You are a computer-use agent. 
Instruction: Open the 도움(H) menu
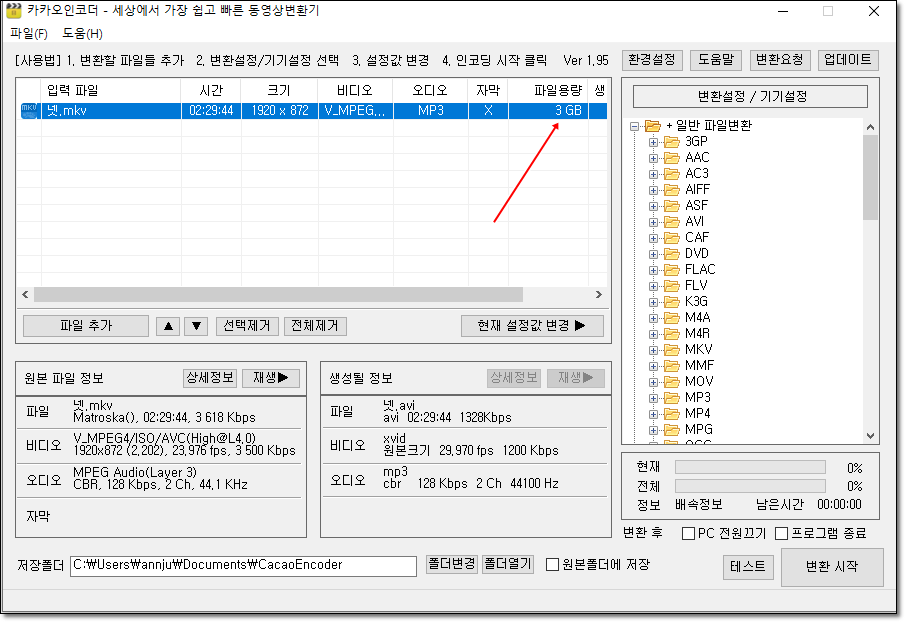click(x=83, y=33)
